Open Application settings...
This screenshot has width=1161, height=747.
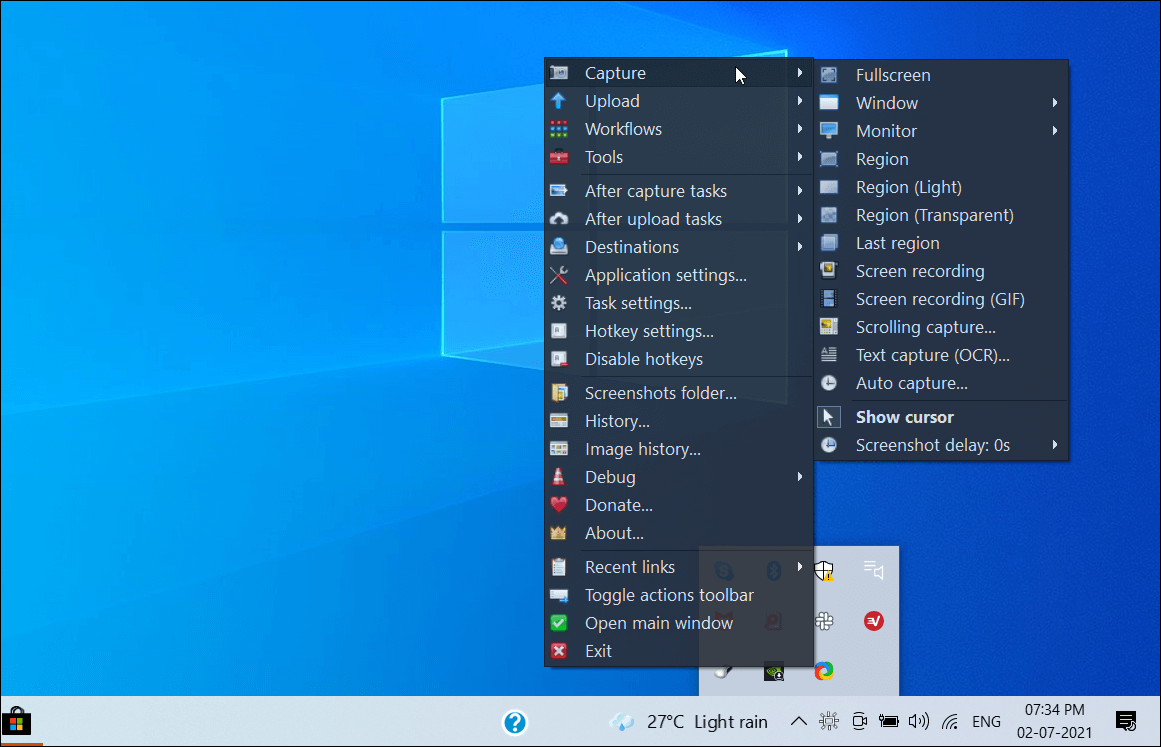coord(665,275)
